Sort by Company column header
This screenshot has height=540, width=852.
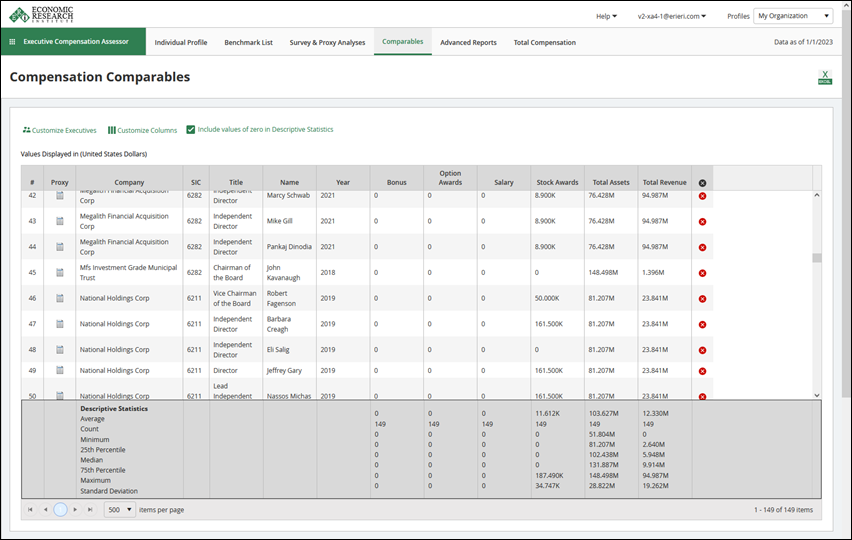(x=129, y=183)
